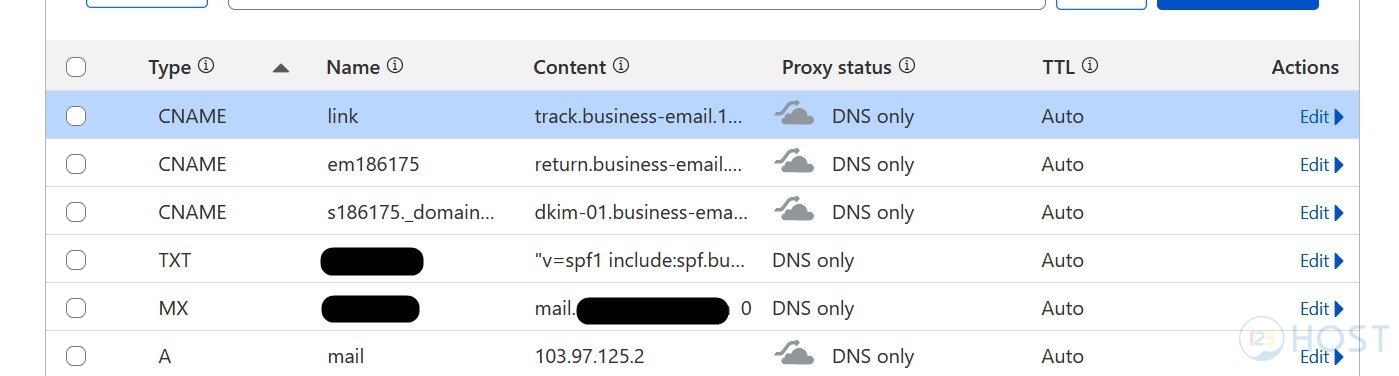Expand Edit for the TXT spf1 record
This screenshot has height=376, width=1399.
[1321, 260]
